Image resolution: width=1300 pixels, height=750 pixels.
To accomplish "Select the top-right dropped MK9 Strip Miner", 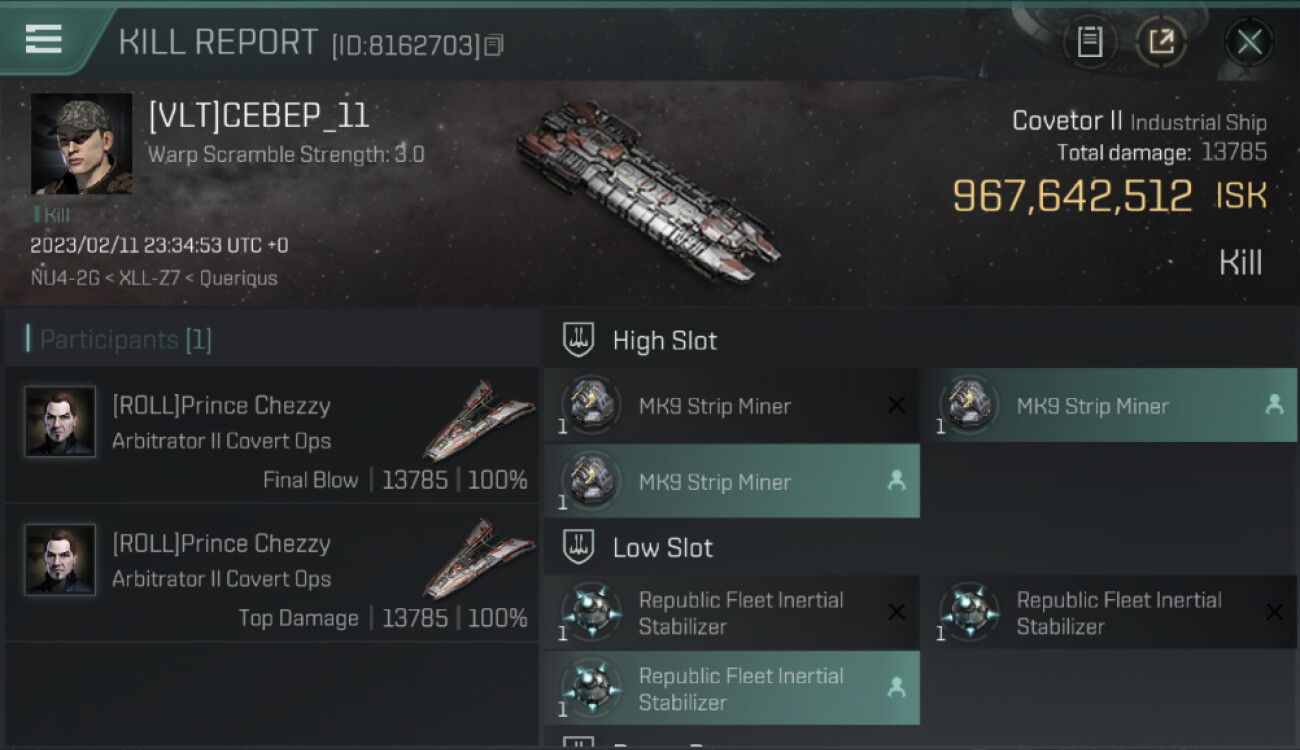I will (1108, 406).
